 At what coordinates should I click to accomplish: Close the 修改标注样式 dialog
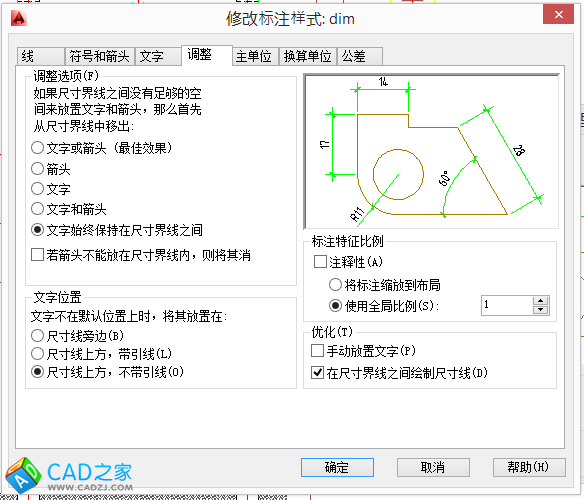click(558, 15)
